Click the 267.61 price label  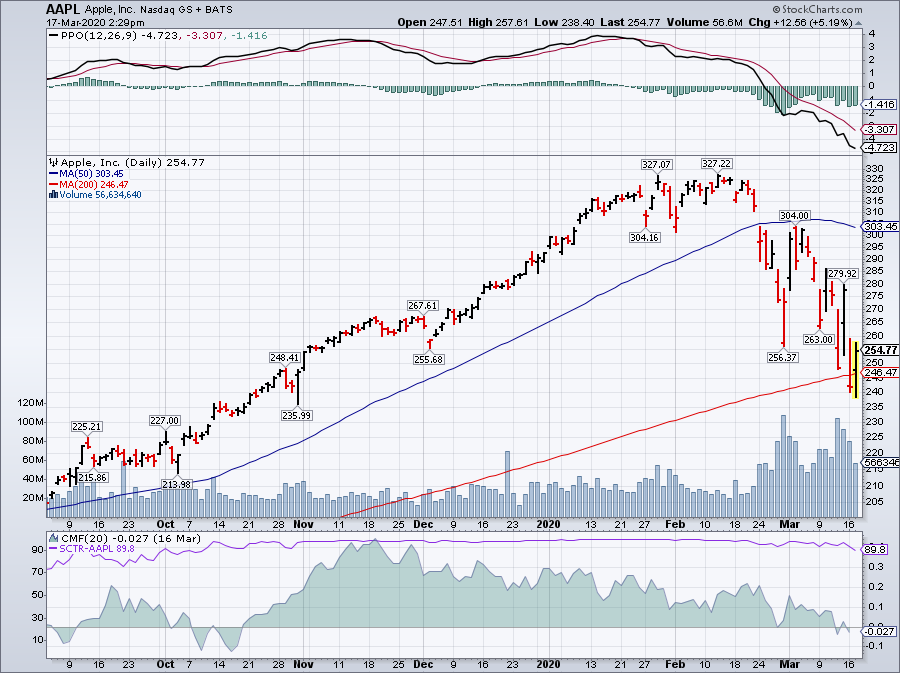(x=422, y=306)
